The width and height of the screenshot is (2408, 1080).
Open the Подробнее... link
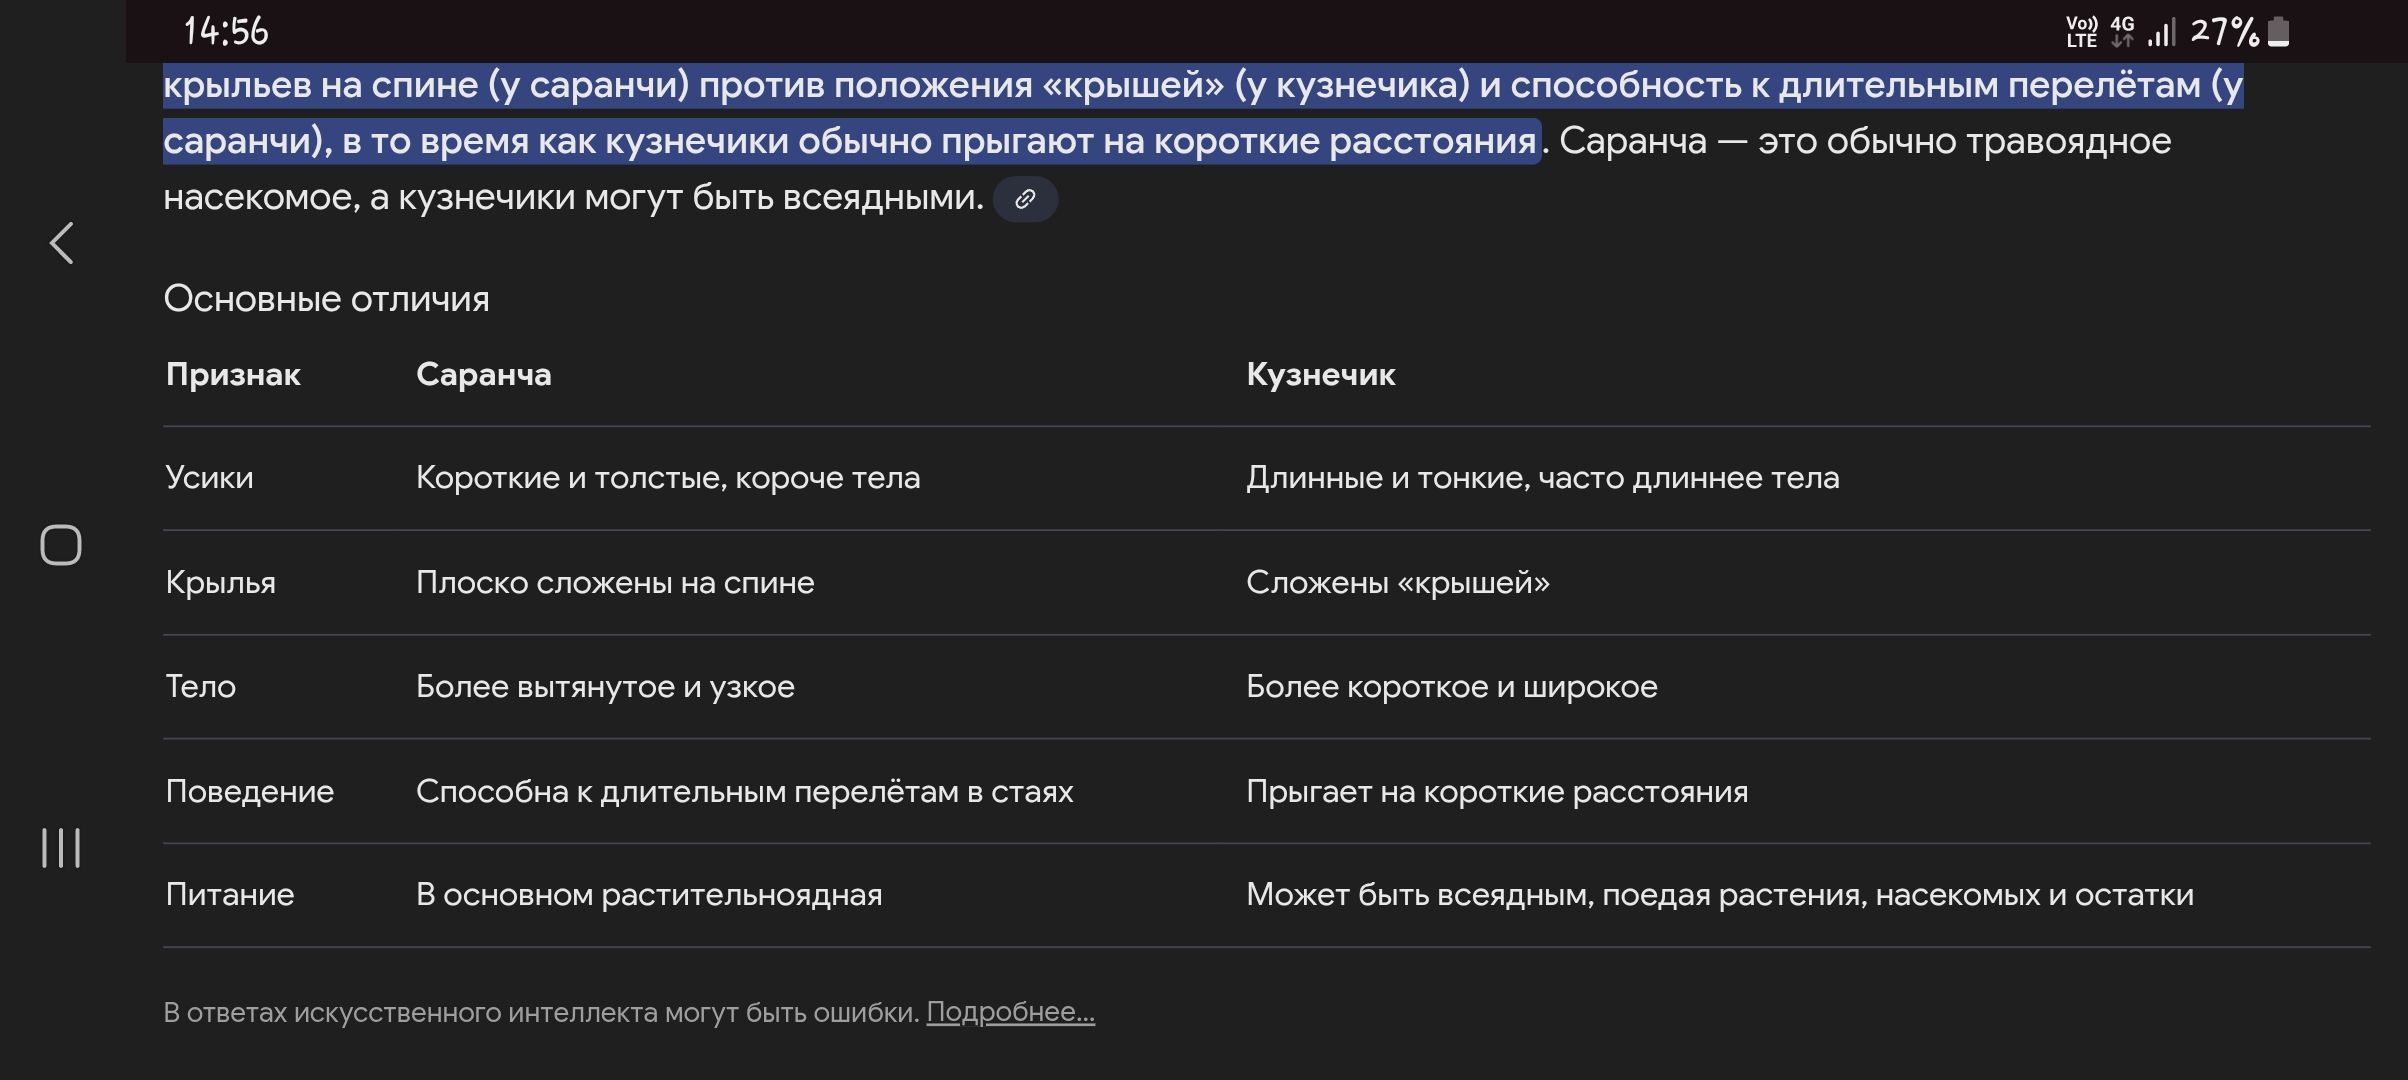1010,1012
